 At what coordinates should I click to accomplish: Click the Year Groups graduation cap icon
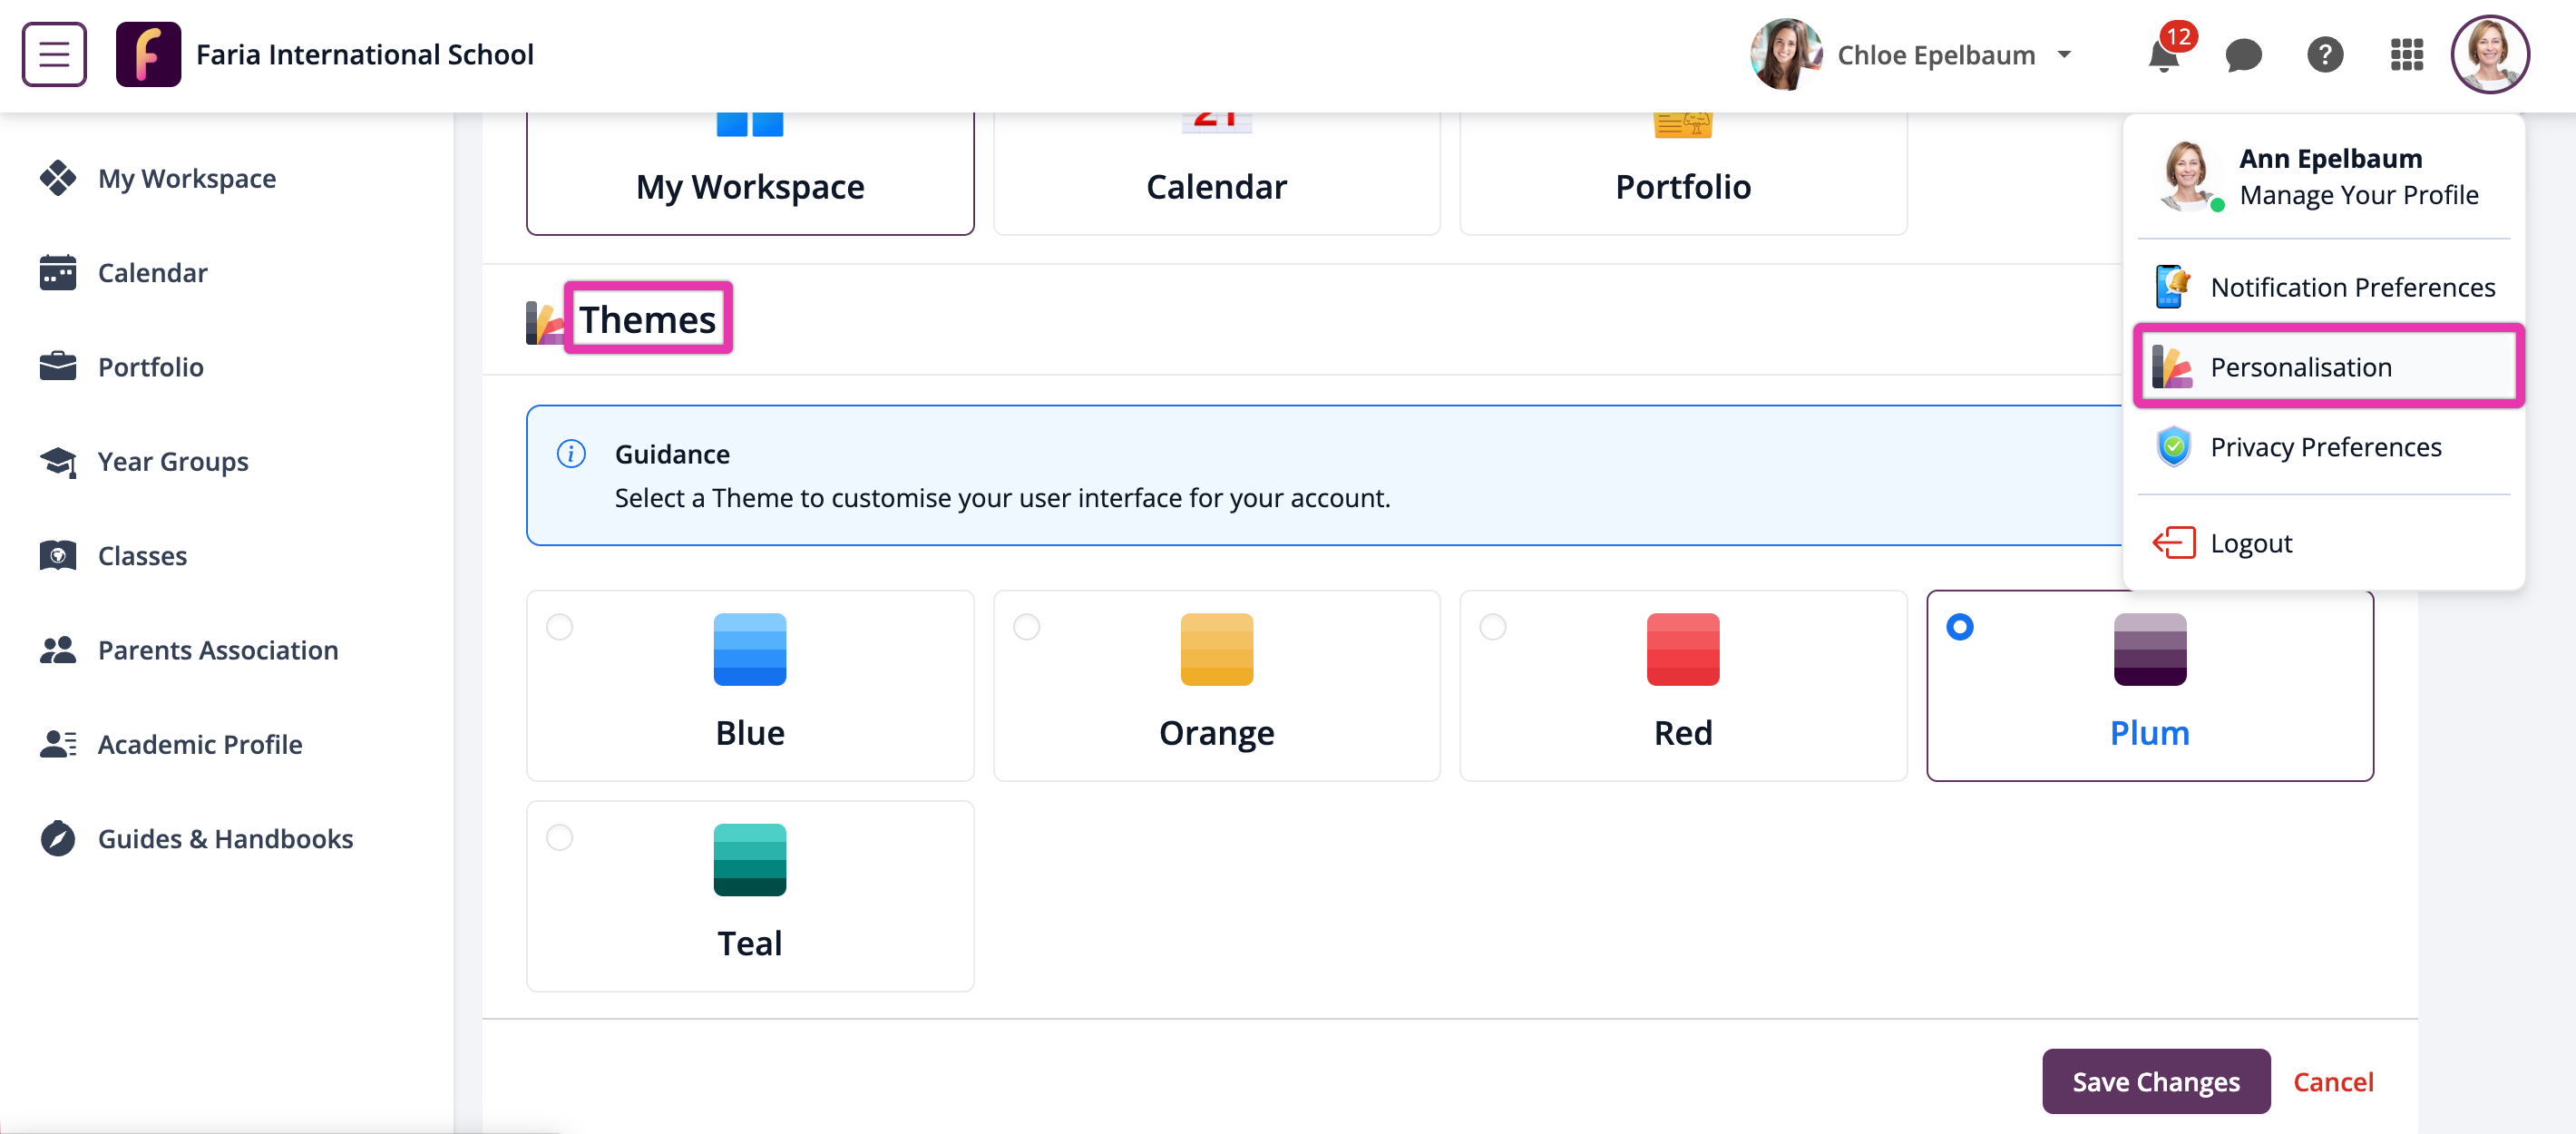(x=58, y=462)
